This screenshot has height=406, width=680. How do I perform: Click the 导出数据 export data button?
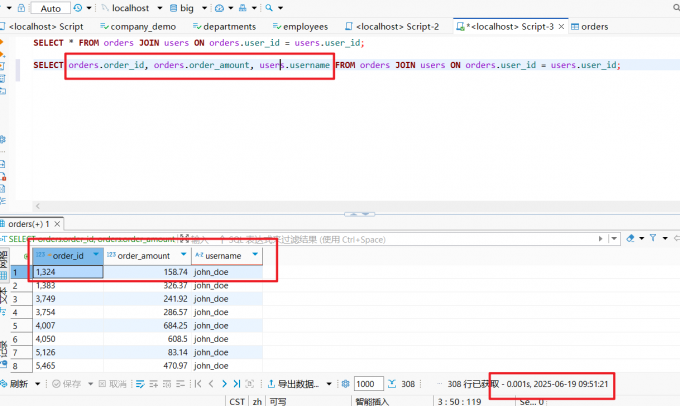click(x=294, y=384)
